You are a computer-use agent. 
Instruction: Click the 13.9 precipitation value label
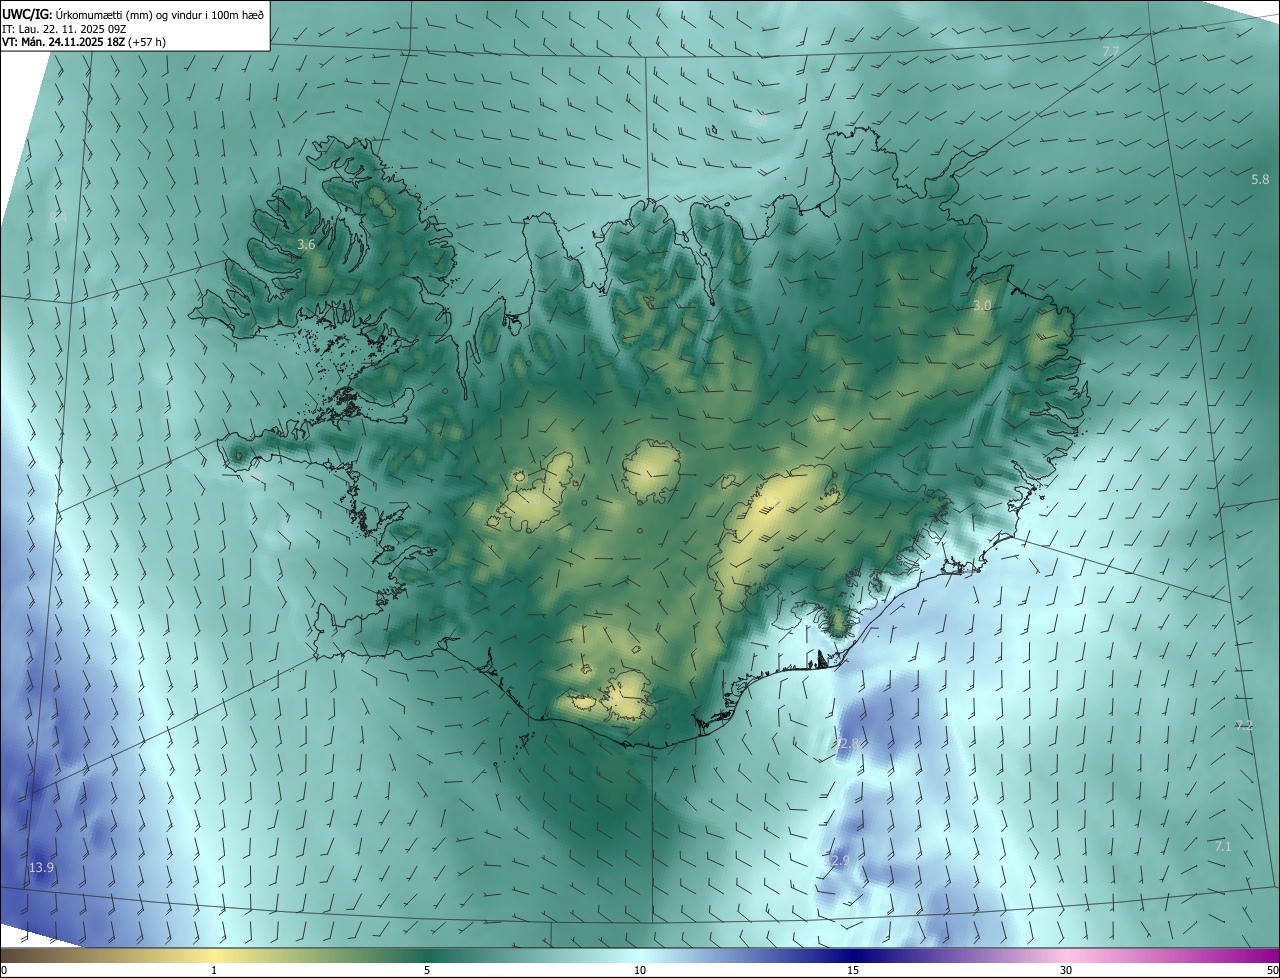pyautogui.click(x=41, y=868)
